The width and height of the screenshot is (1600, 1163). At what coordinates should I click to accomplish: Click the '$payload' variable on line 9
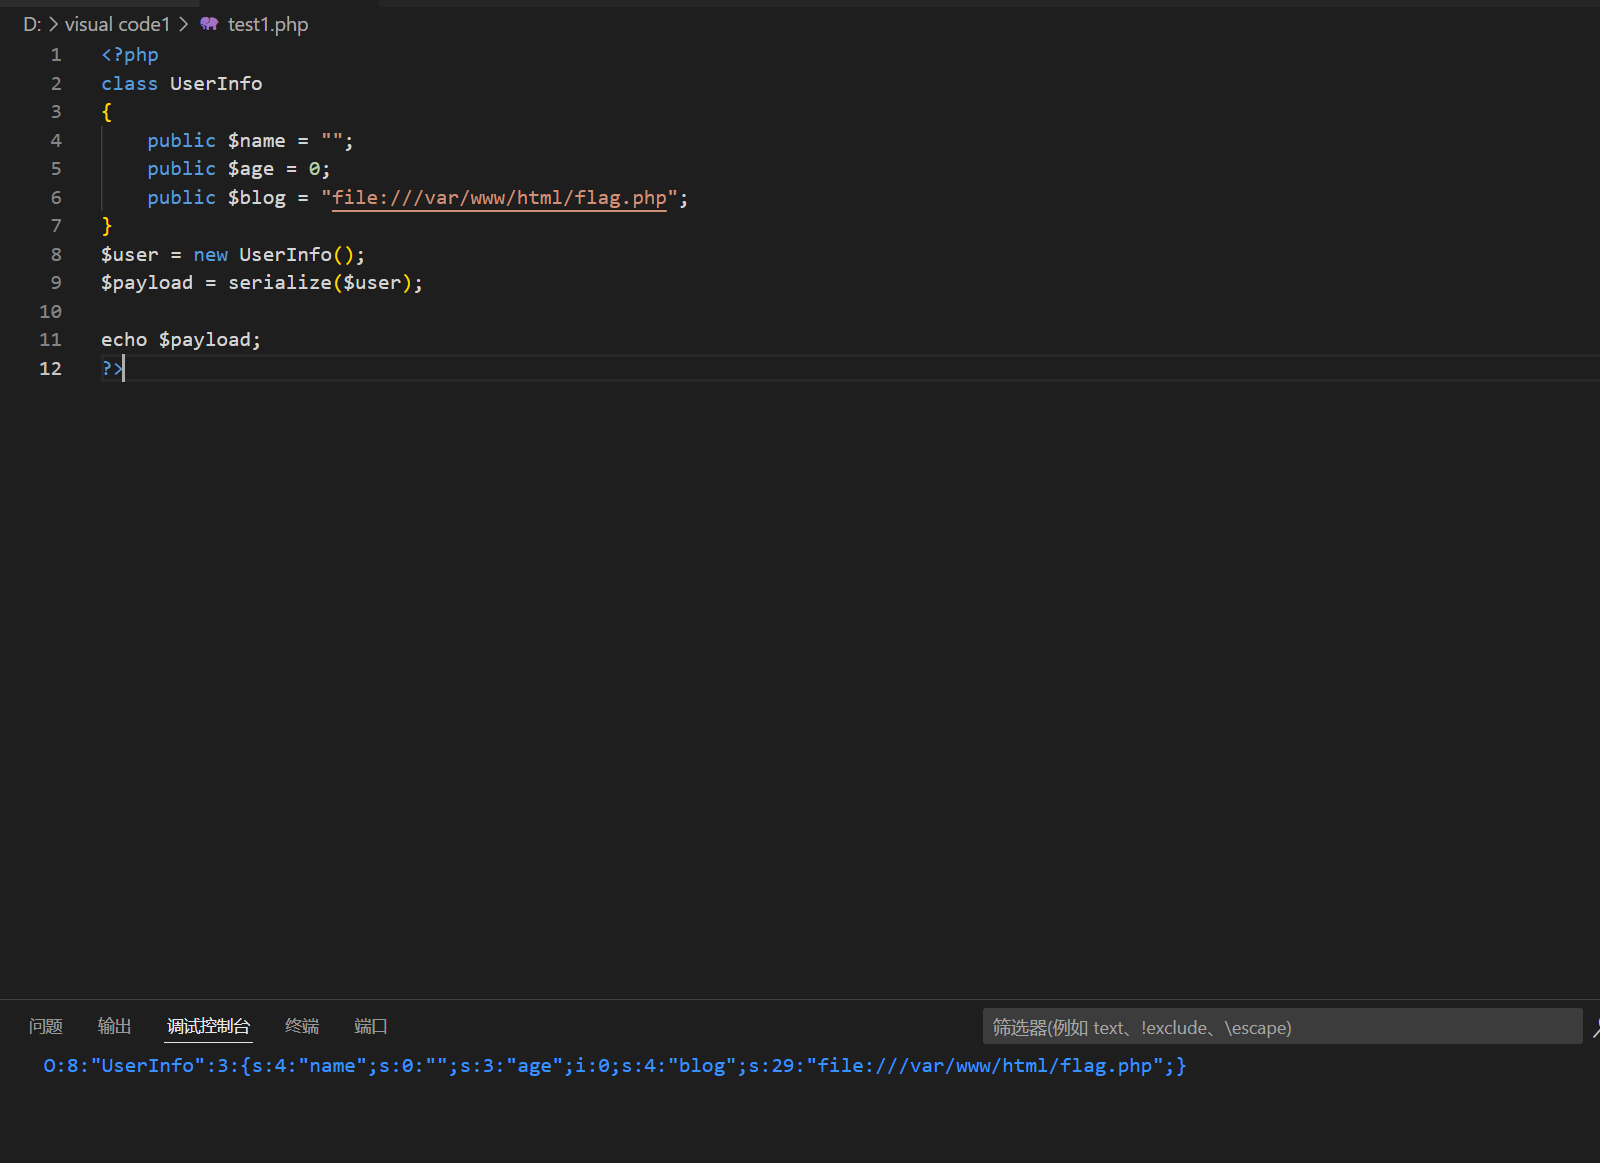(147, 283)
